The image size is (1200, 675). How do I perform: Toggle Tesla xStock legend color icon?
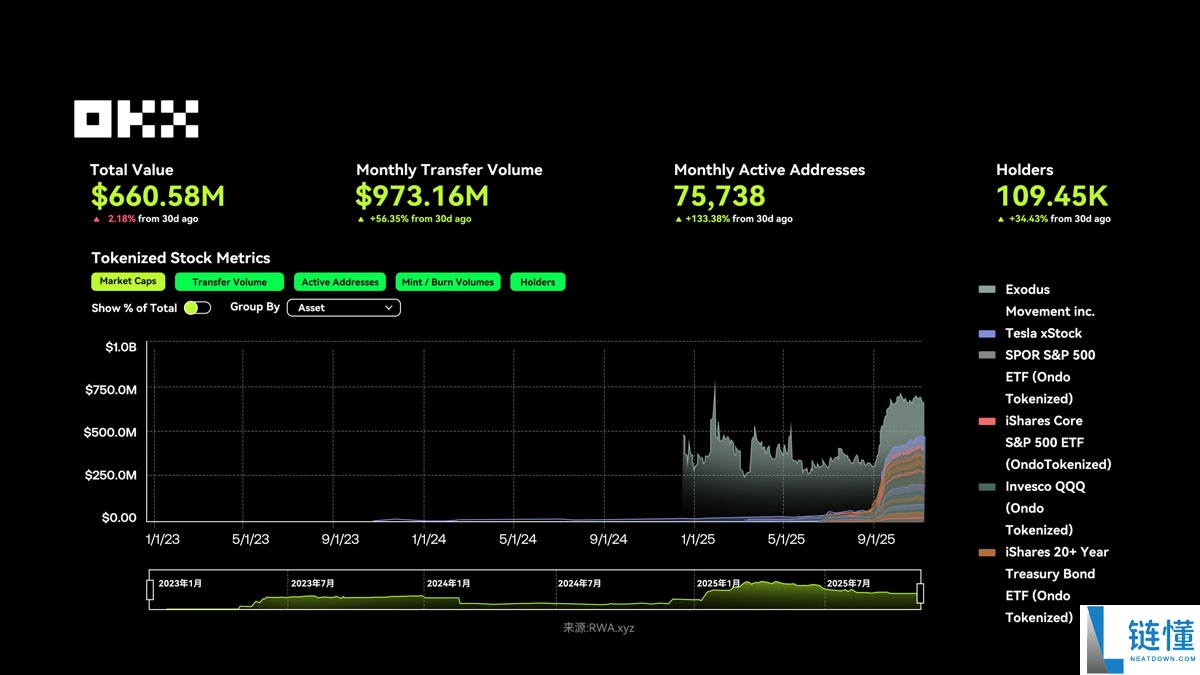pos(987,334)
